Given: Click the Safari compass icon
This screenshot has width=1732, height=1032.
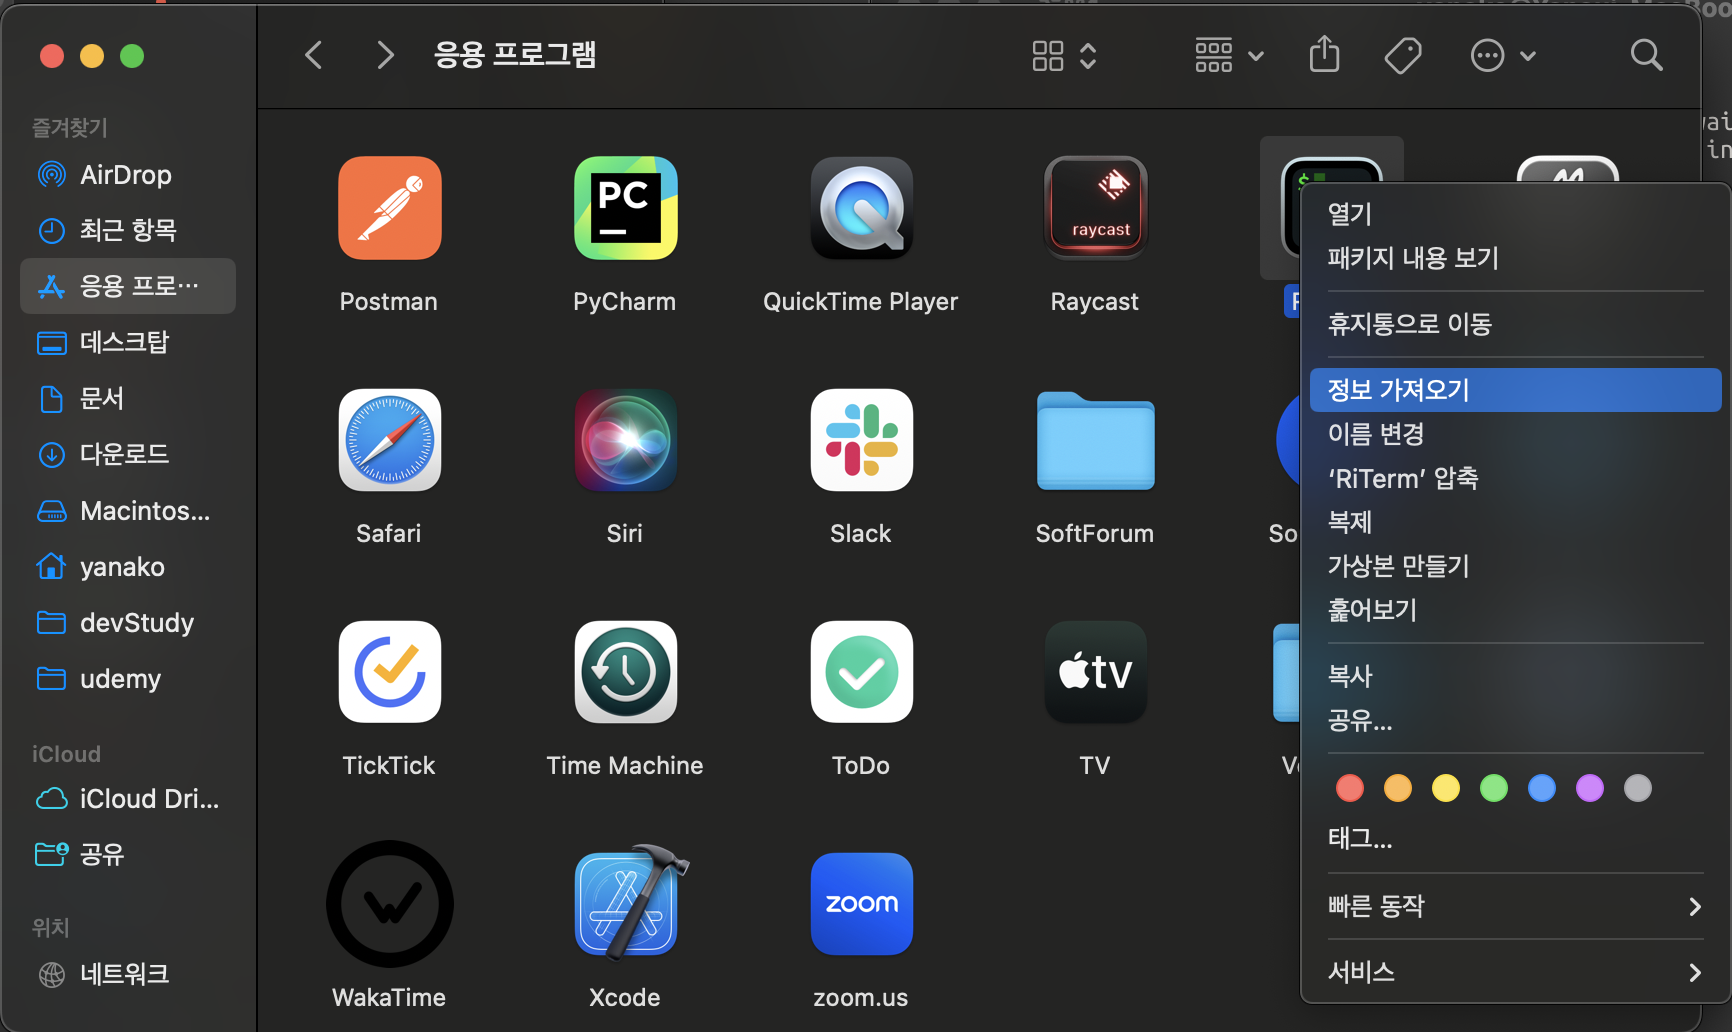Looking at the screenshot, I should (x=390, y=440).
